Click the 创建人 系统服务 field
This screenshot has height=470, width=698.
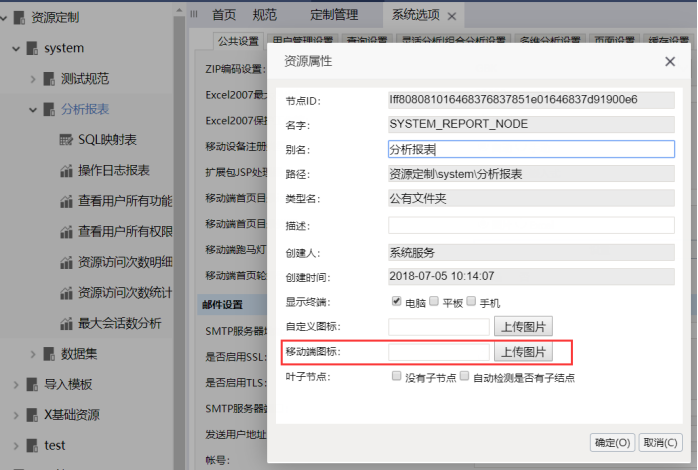click(531, 252)
